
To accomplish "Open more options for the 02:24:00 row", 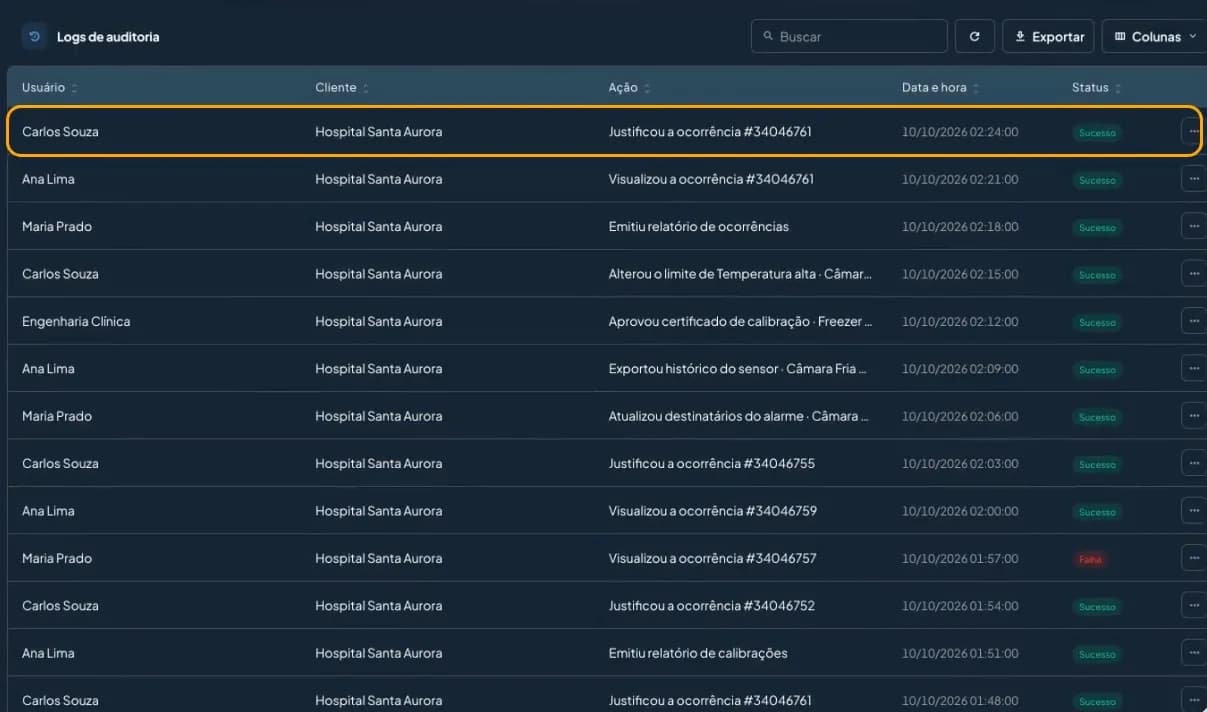I will coord(1193,131).
